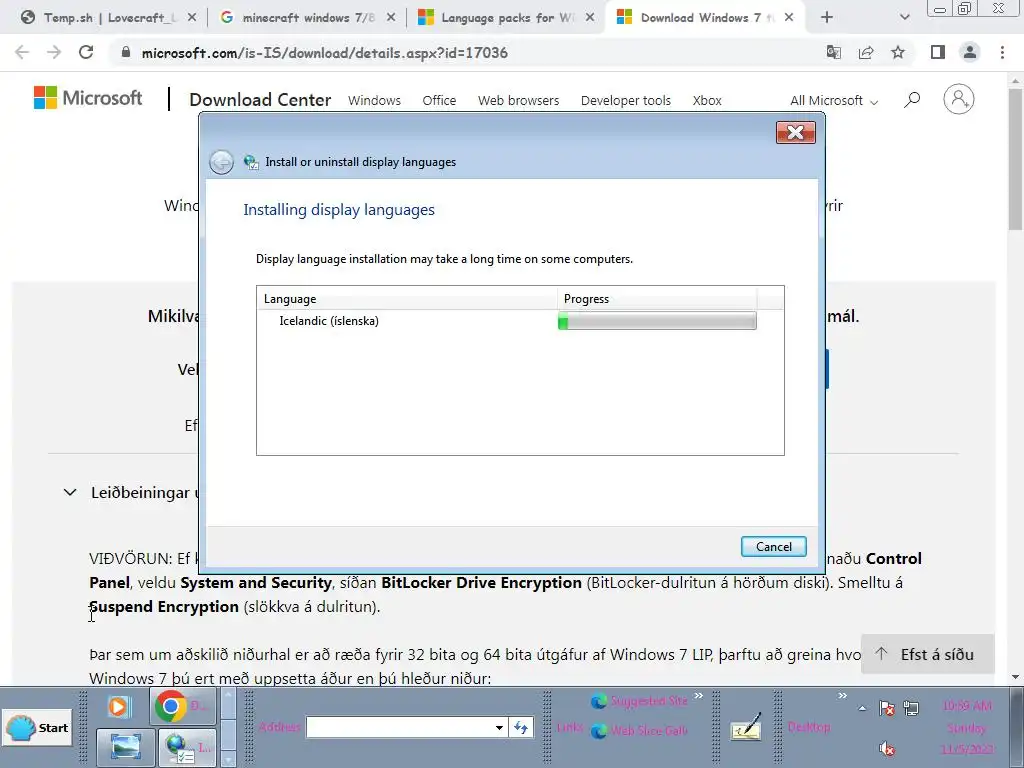View site information via the padlock icon
1024x768 pixels.
click(126, 52)
